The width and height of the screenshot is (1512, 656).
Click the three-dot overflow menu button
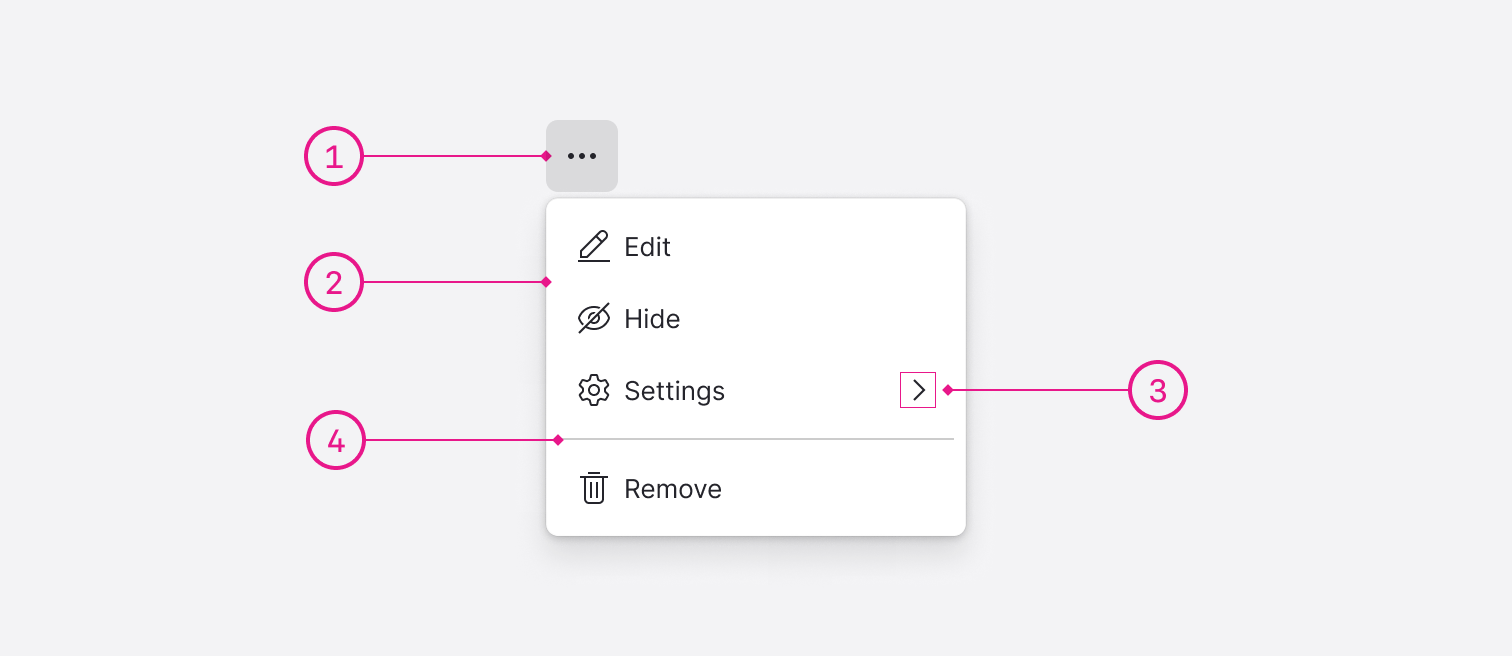click(x=582, y=156)
